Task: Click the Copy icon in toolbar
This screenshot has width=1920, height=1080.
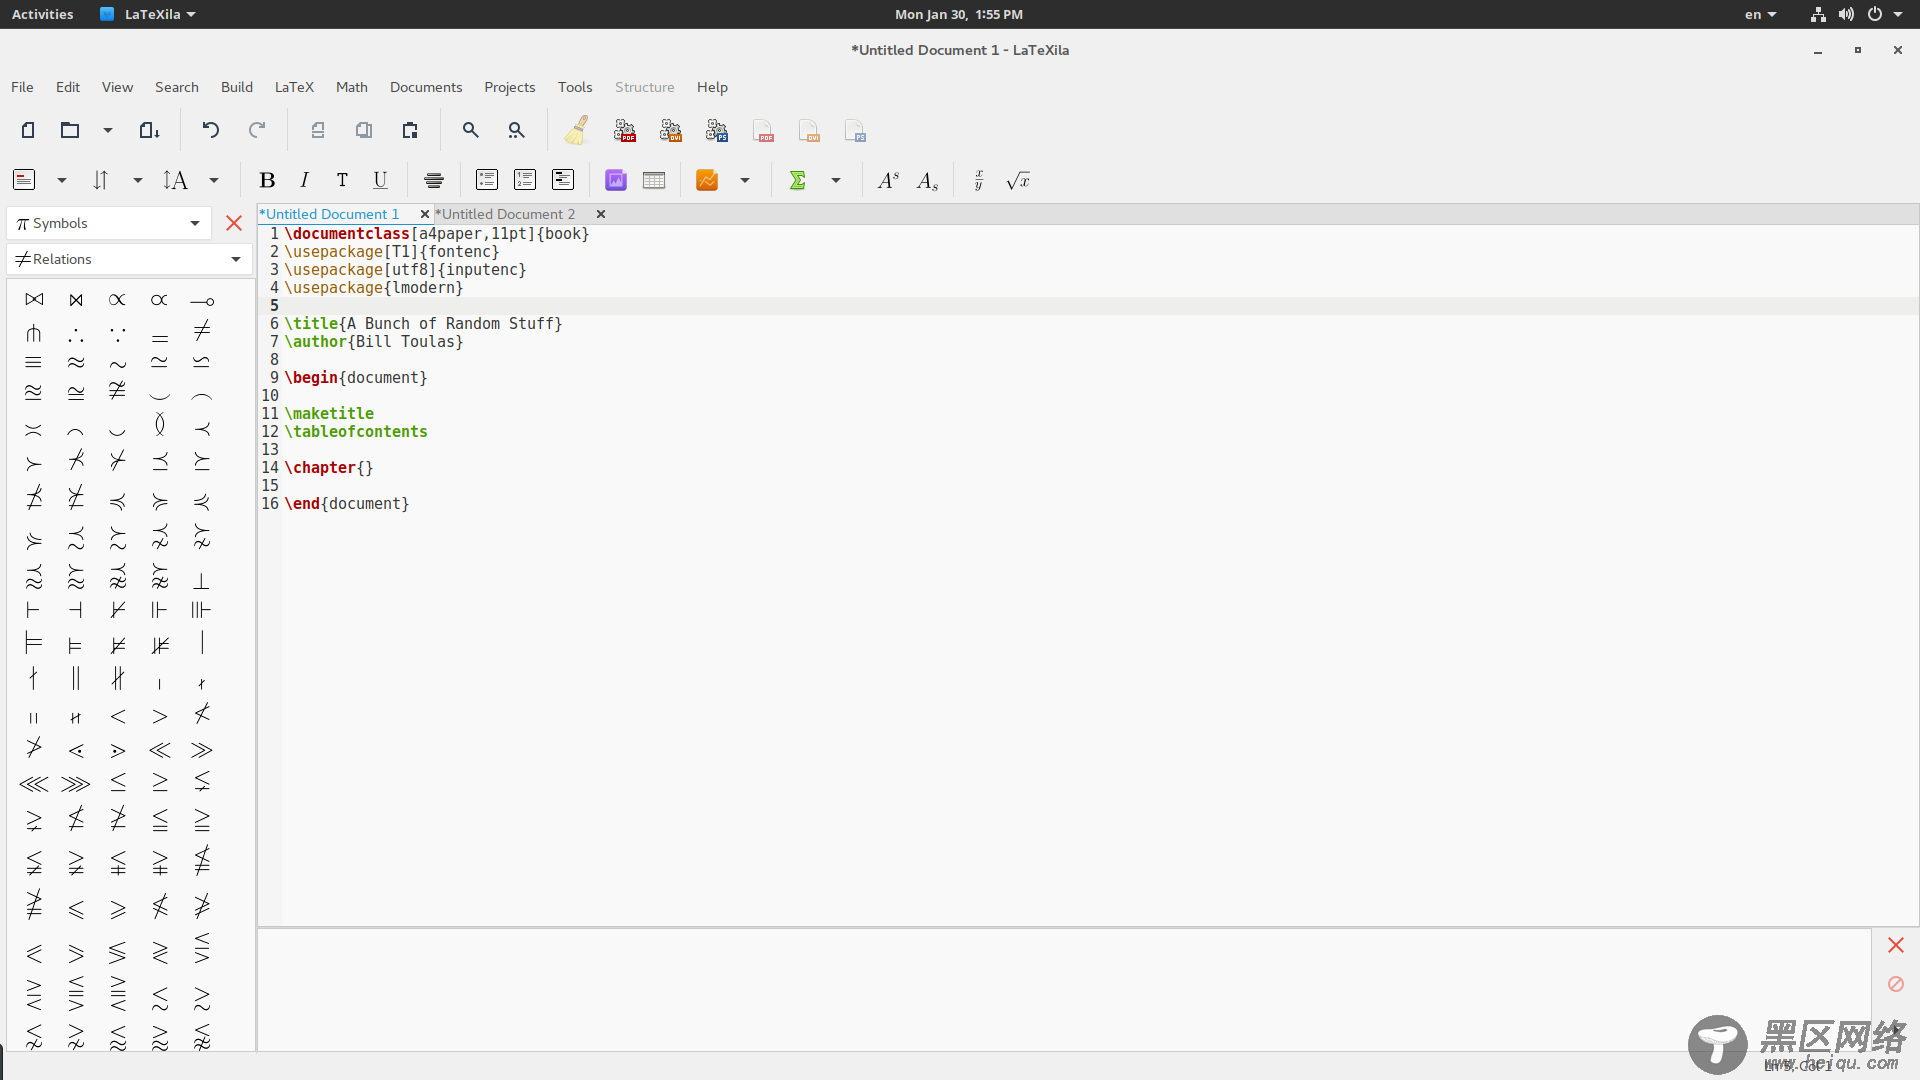Action: pos(364,130)
